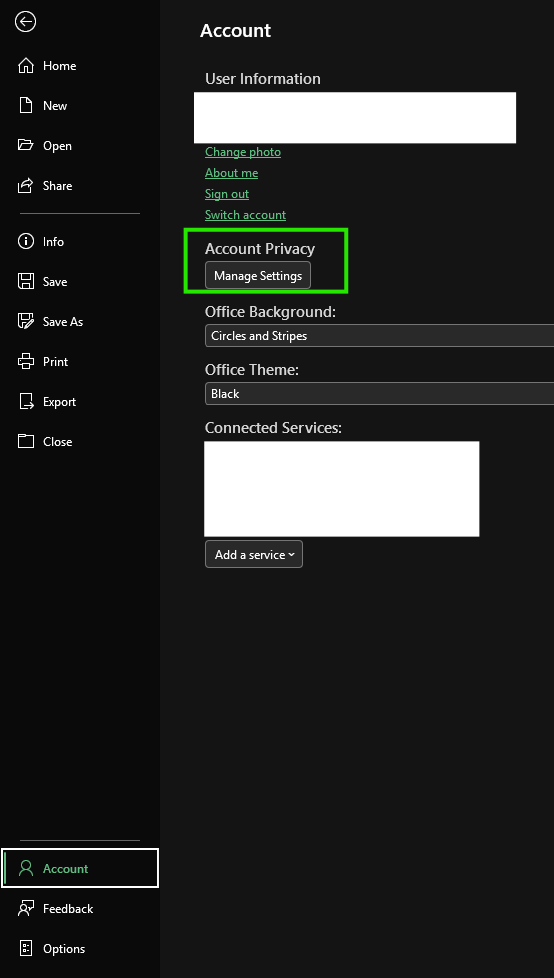Select the Feedback label

68,909
